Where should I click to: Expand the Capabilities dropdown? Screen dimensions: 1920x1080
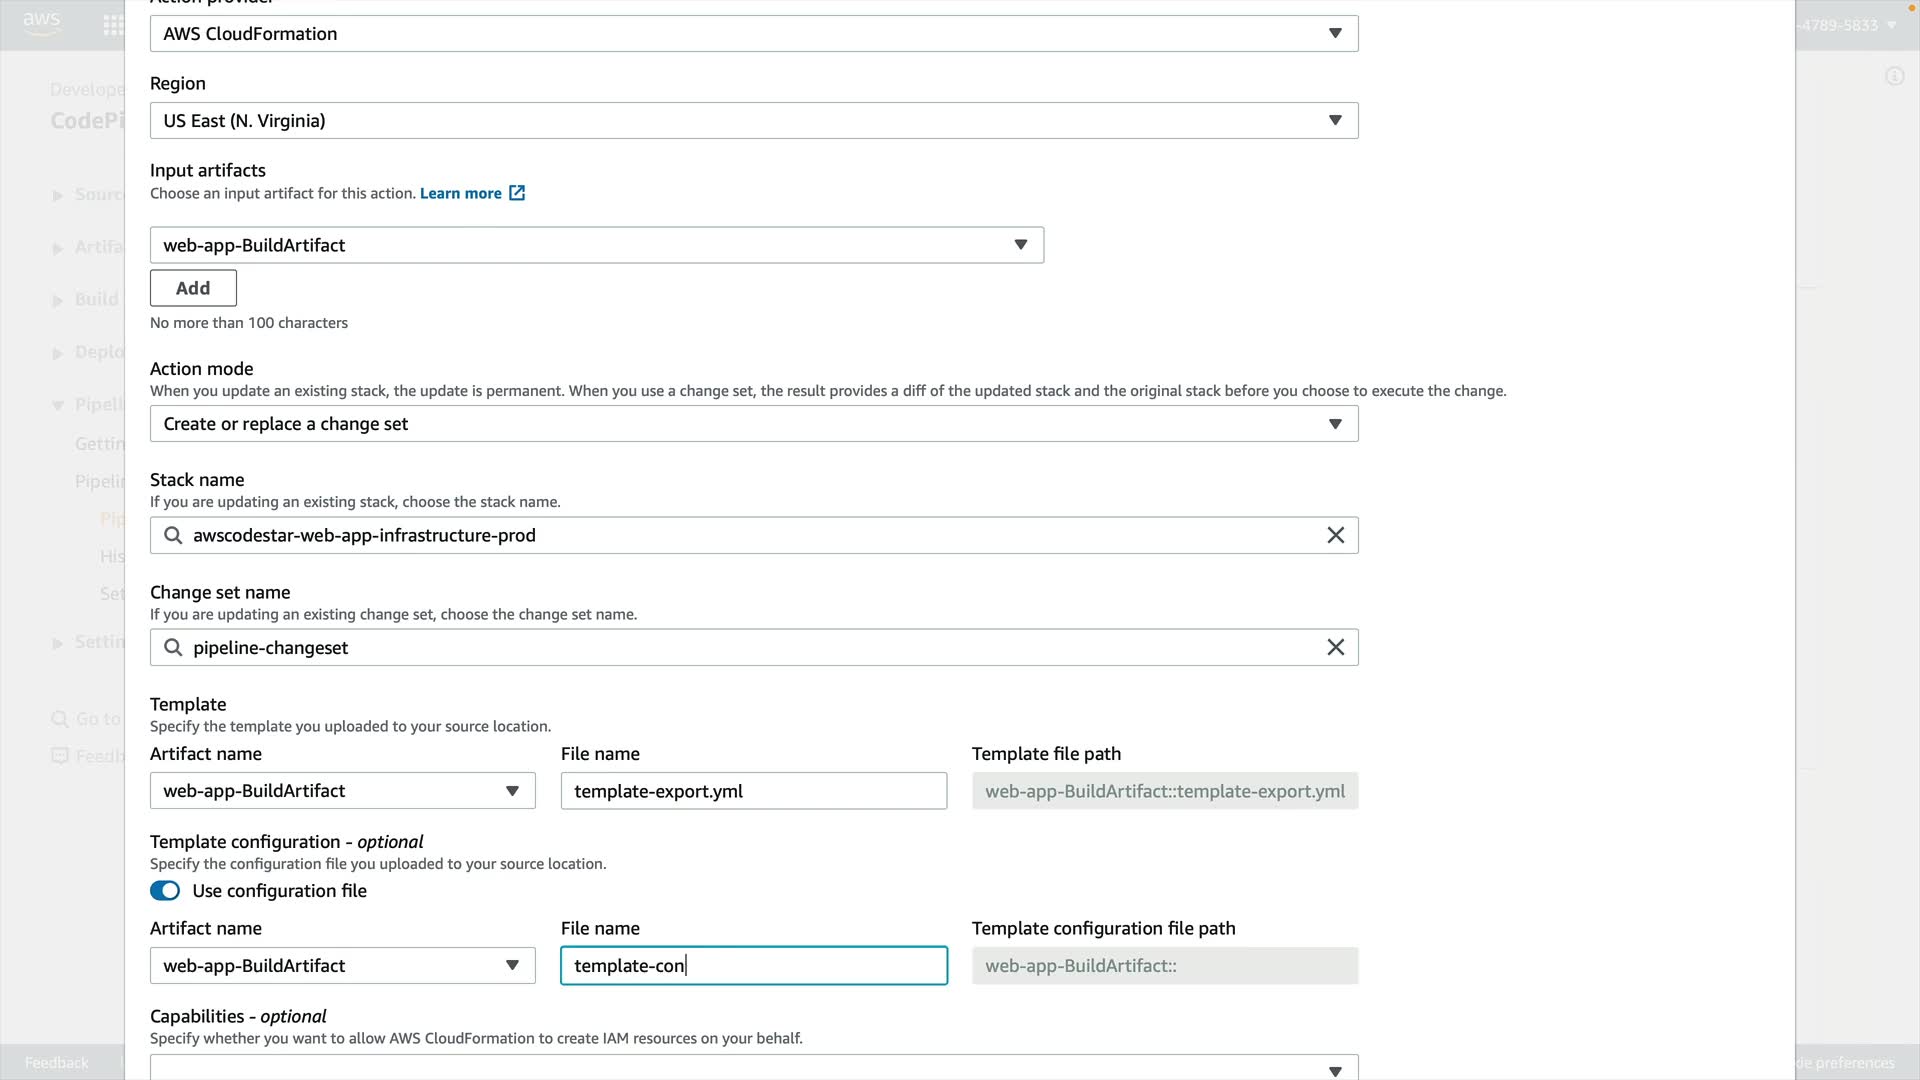tap(753, 1068)
